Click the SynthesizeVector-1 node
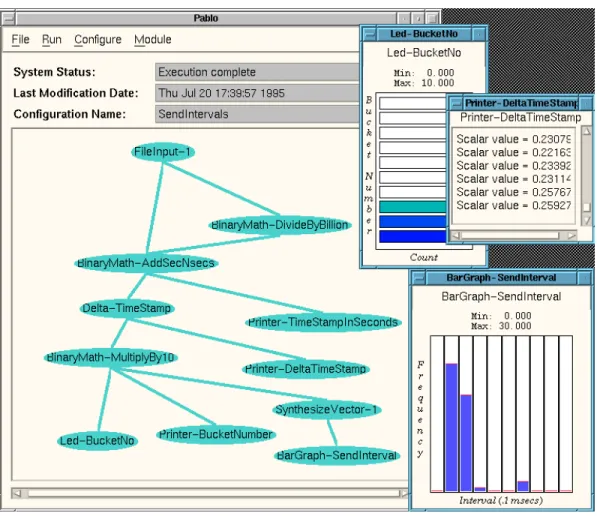Image resolution: width=597 pixels, height=516 pixels. tap(327, 410)
